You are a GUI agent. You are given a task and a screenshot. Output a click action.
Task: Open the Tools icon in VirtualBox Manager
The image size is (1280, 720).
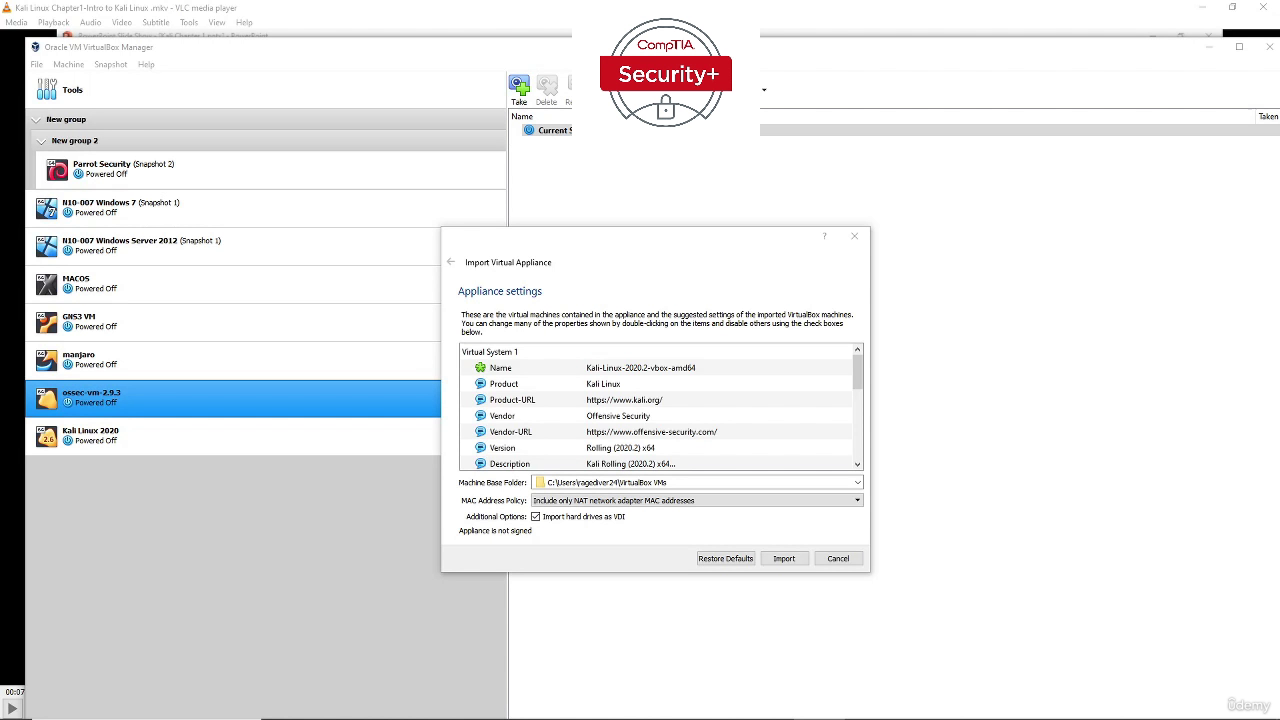tap(47, 90)
